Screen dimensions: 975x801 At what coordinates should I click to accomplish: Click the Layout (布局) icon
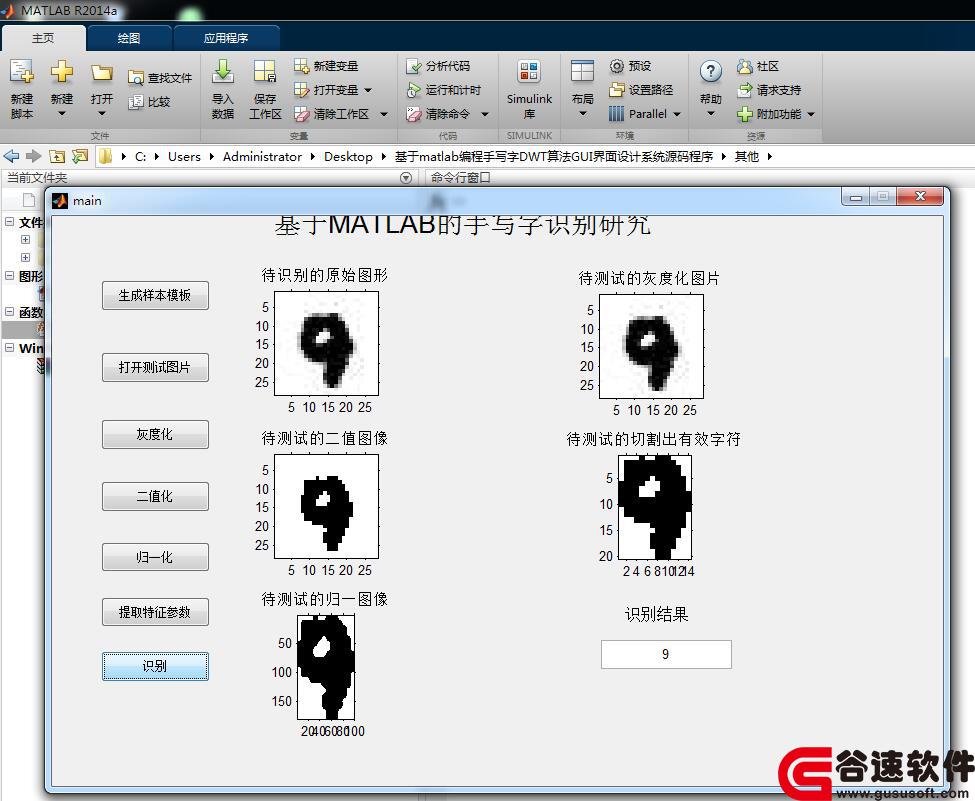pyautogui.click(x=583, y=72)
